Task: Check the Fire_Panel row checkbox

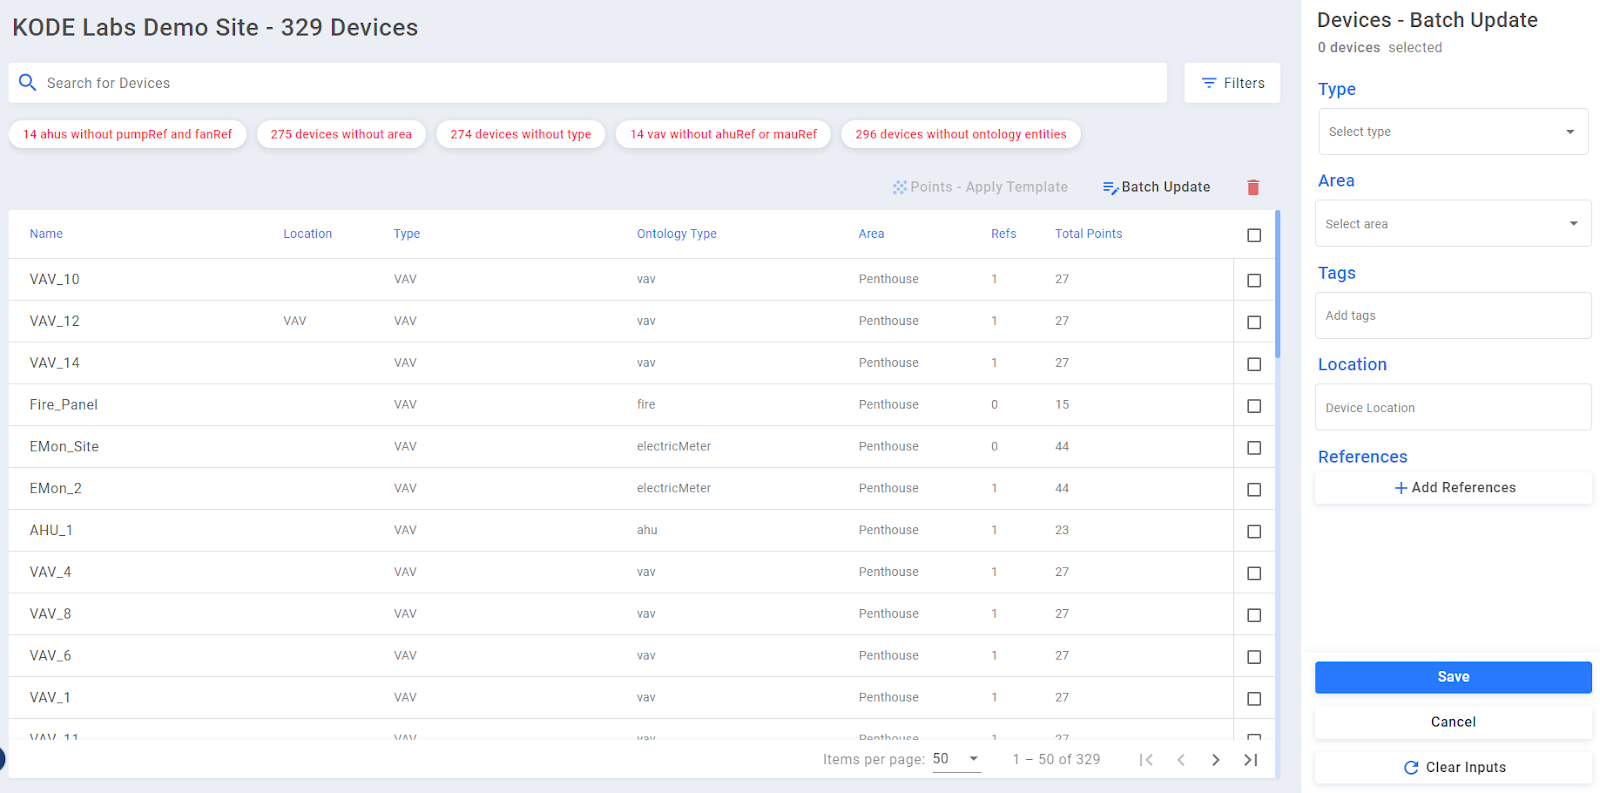Action: pos(1254,407)
